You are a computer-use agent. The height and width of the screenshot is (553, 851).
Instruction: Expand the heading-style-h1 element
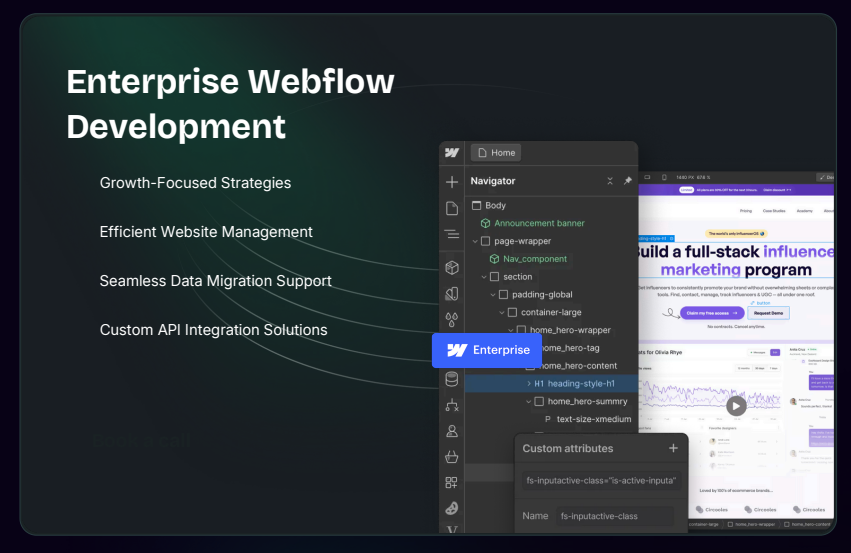529,384
